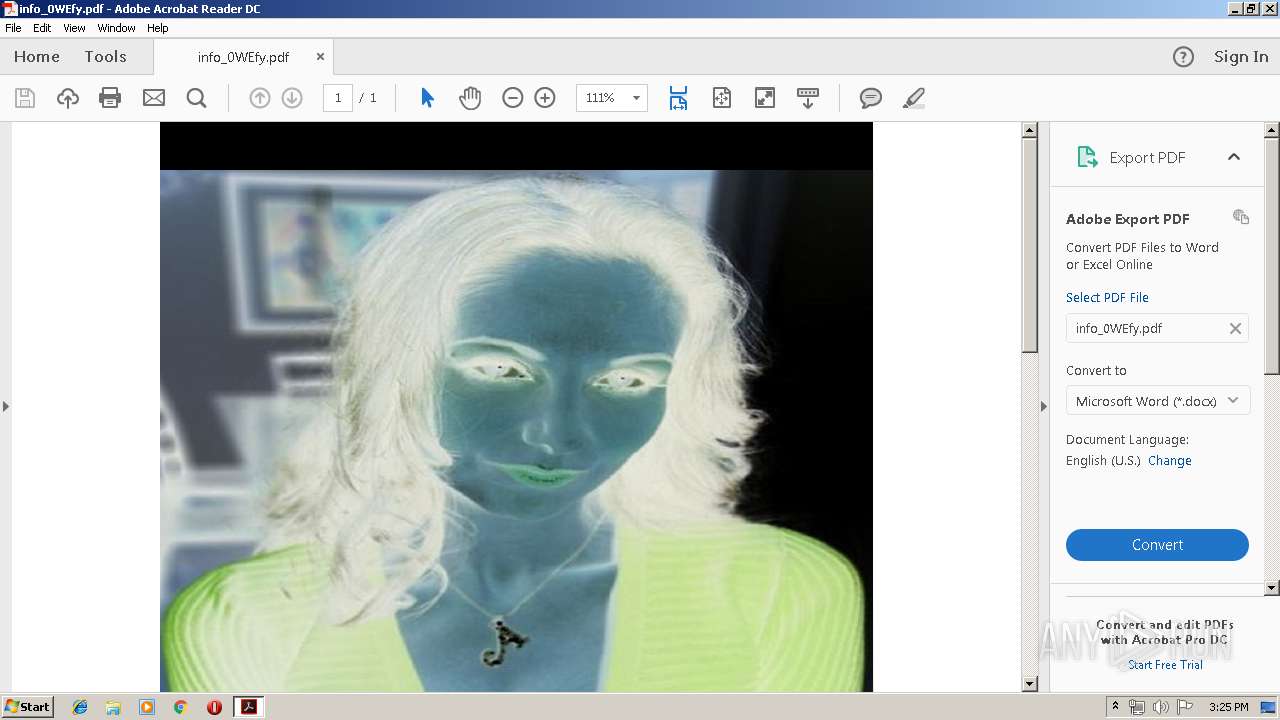Open File Explorer folder in taskbar
Image resolution: width=1280 pixels, height=720 pixels.
(113, 707)
